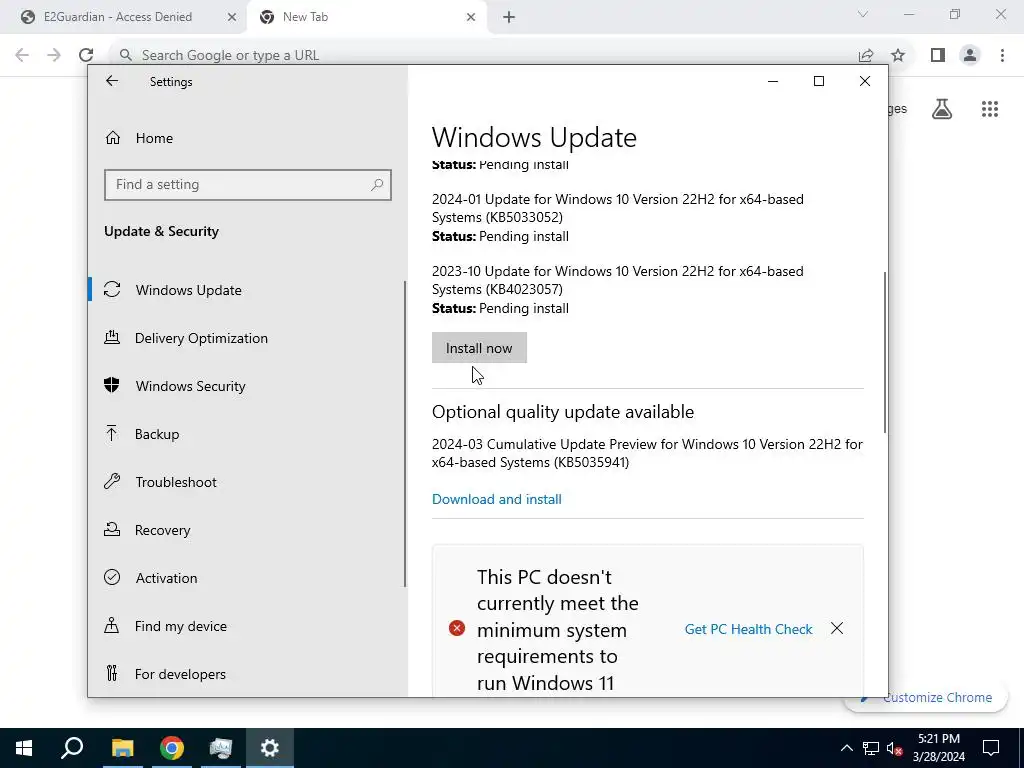Screen dimensions: 1024x768
Task: Toggle Chrome side panel icon
Action: [x=938, y=56]
